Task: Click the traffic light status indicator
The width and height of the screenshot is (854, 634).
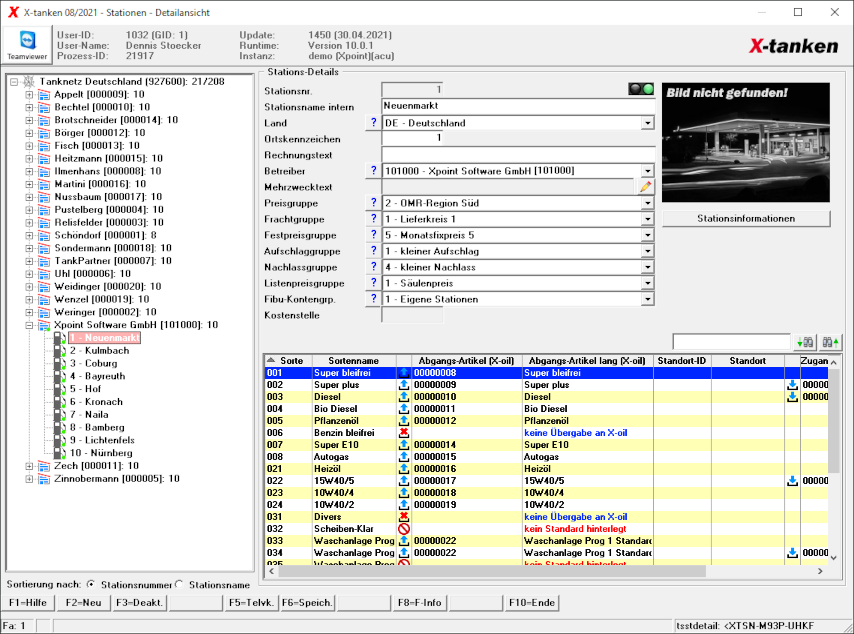Action: 641,89
